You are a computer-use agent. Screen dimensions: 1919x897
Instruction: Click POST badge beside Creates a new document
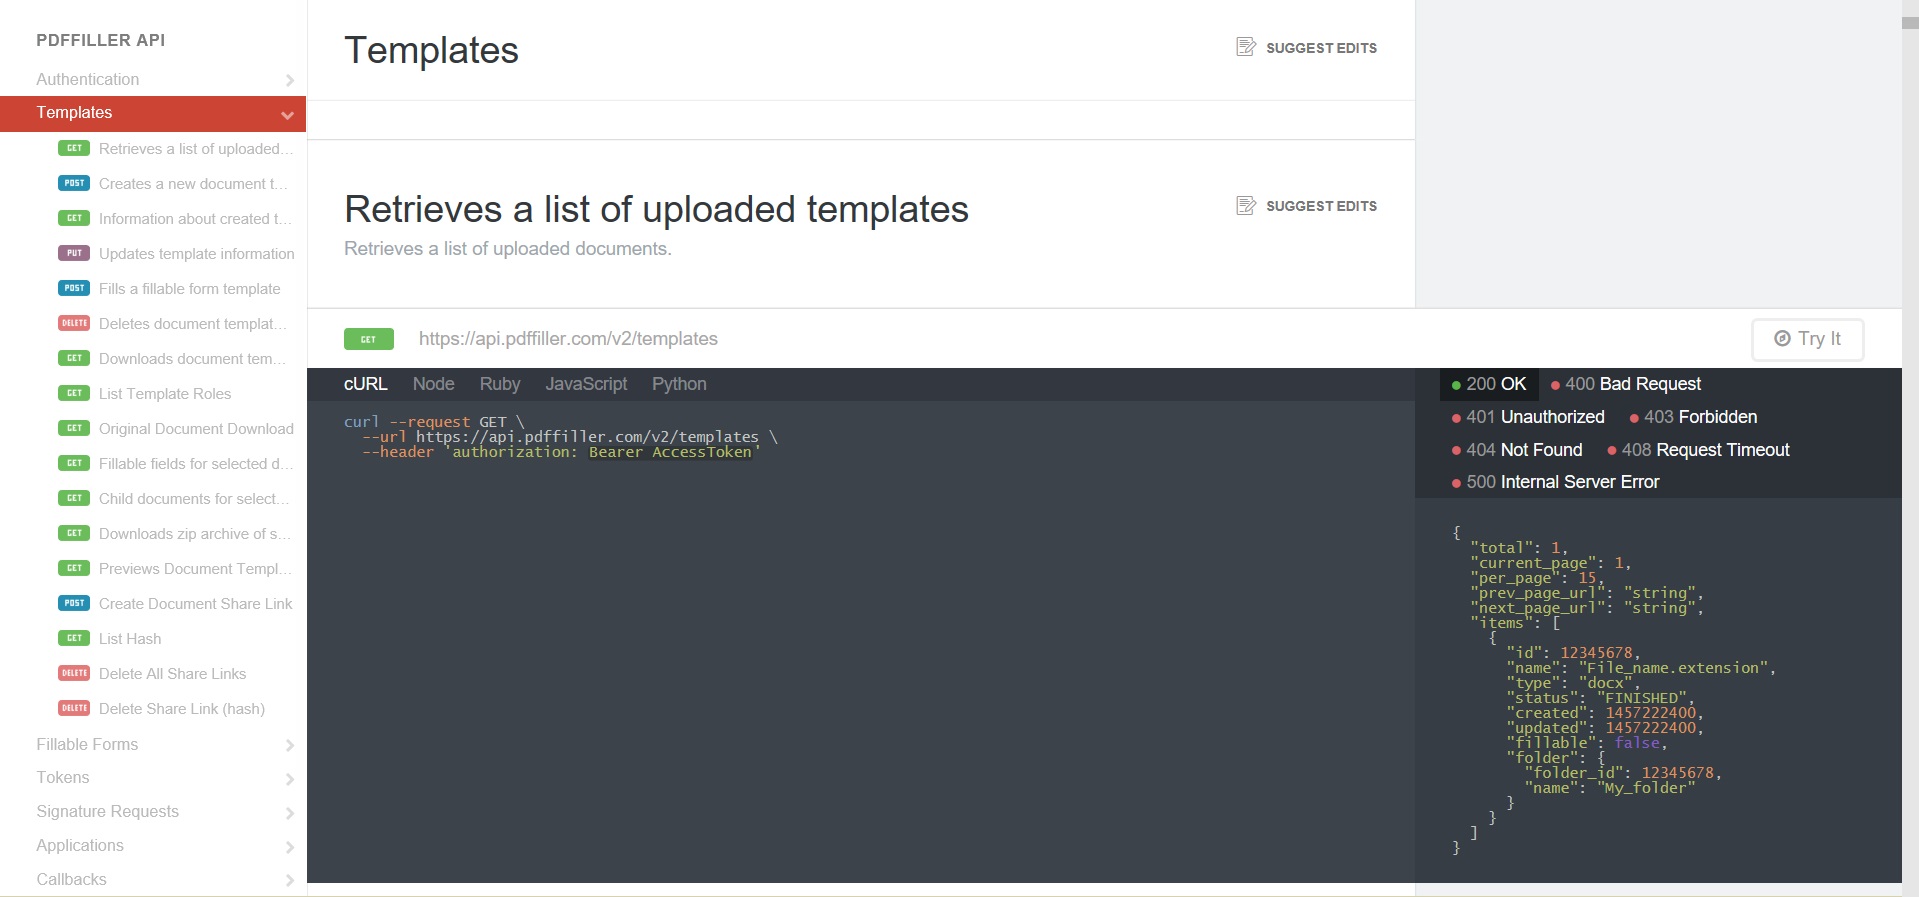coord(74,183)
